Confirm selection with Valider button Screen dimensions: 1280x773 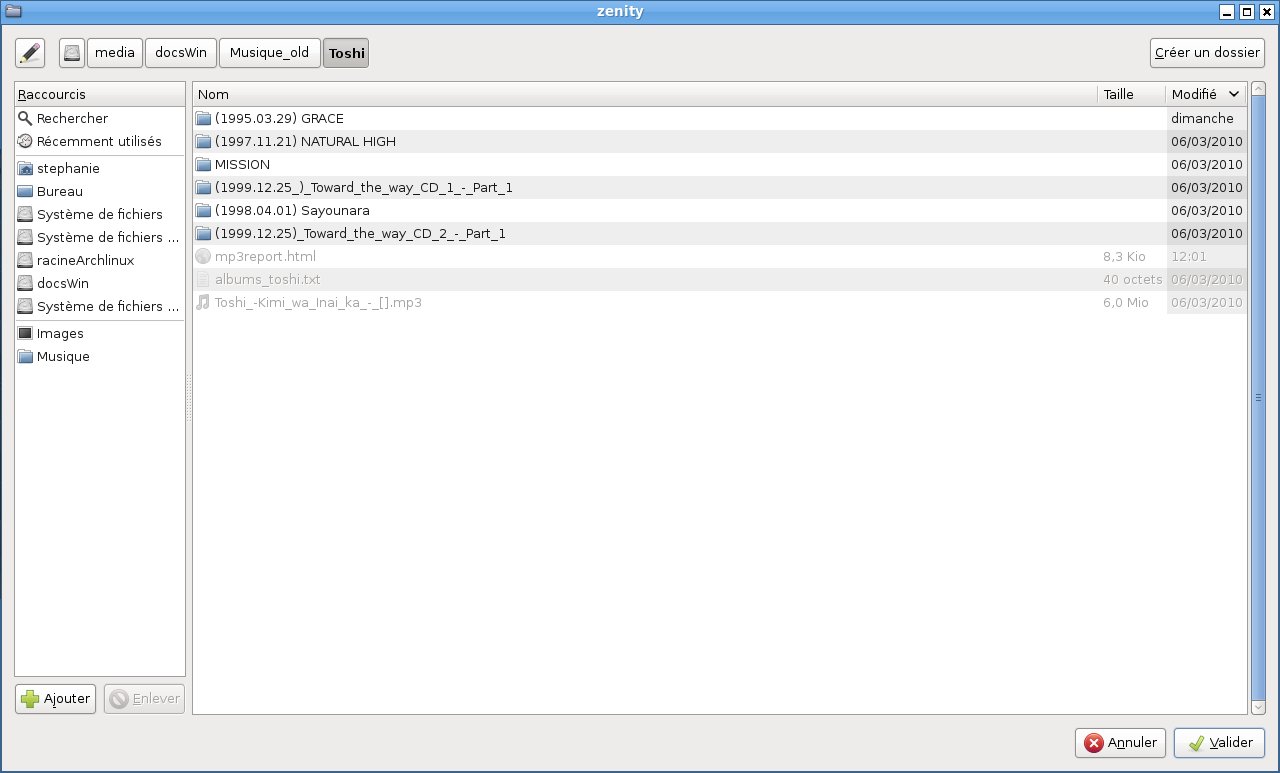click(x=1219, y=743)
